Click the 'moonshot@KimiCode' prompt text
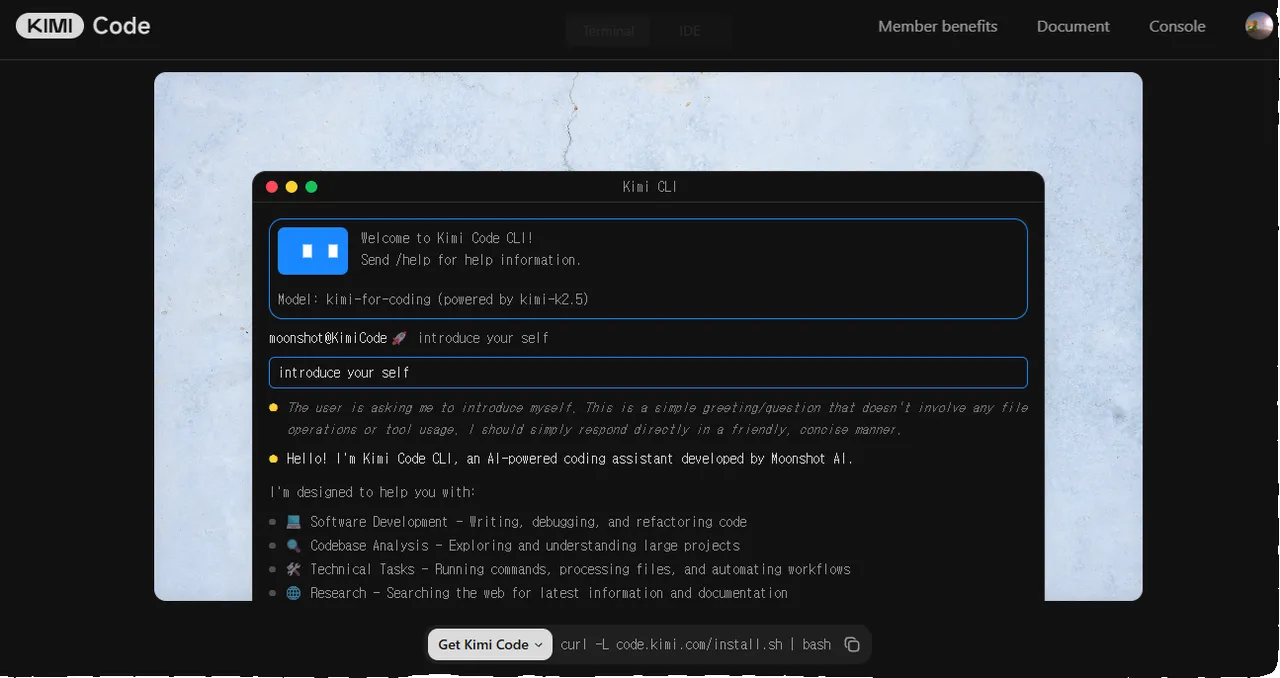 pos(328,338)
